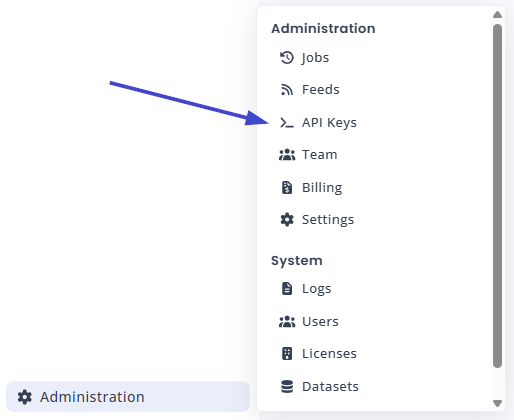
Task: Select Feeds from Administration menu
Action: [x=321, y=90]
